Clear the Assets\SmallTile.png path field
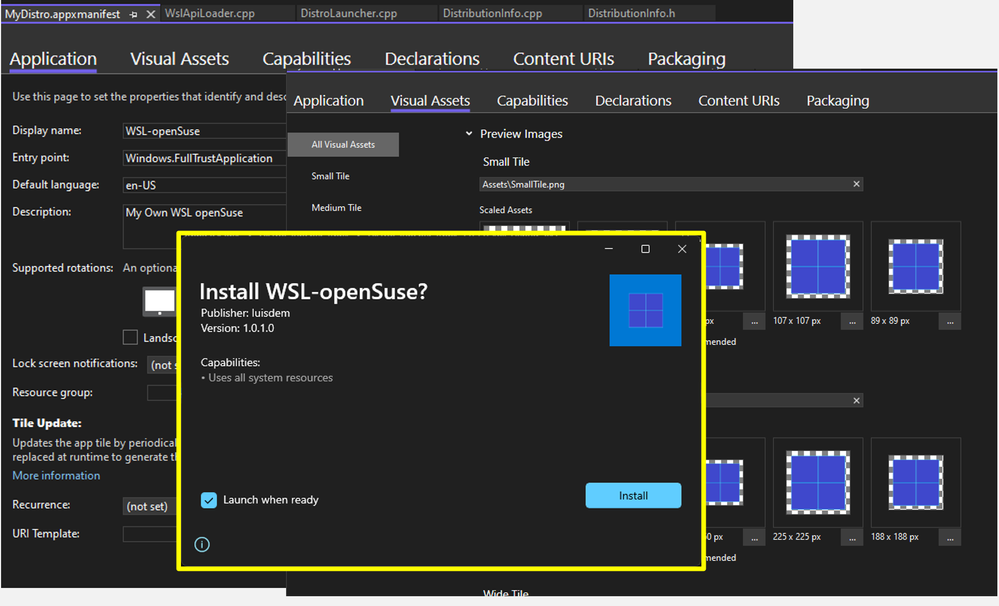Screen dimensions: 999x606 856,184
